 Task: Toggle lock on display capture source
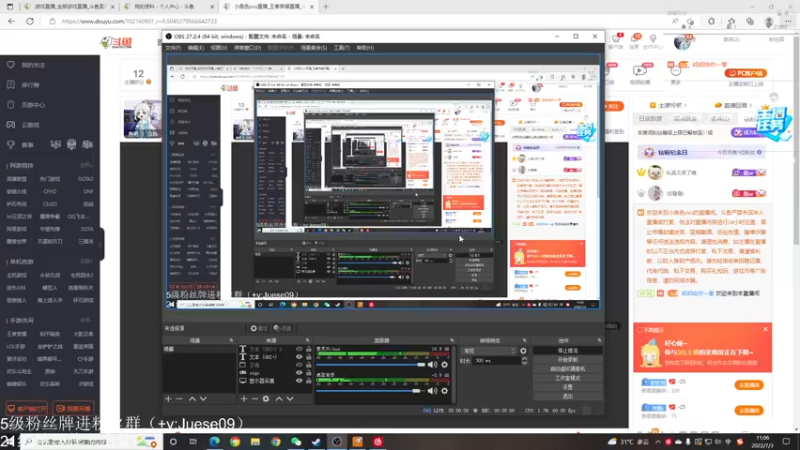click(309, 381)
